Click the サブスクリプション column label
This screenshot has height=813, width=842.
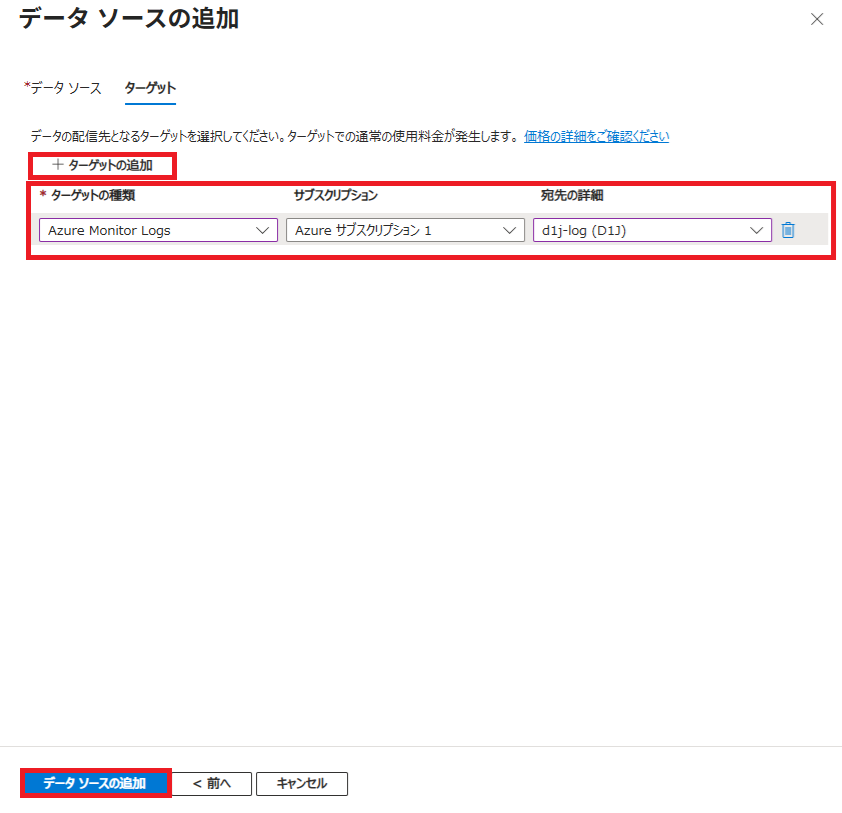point(335,195)
